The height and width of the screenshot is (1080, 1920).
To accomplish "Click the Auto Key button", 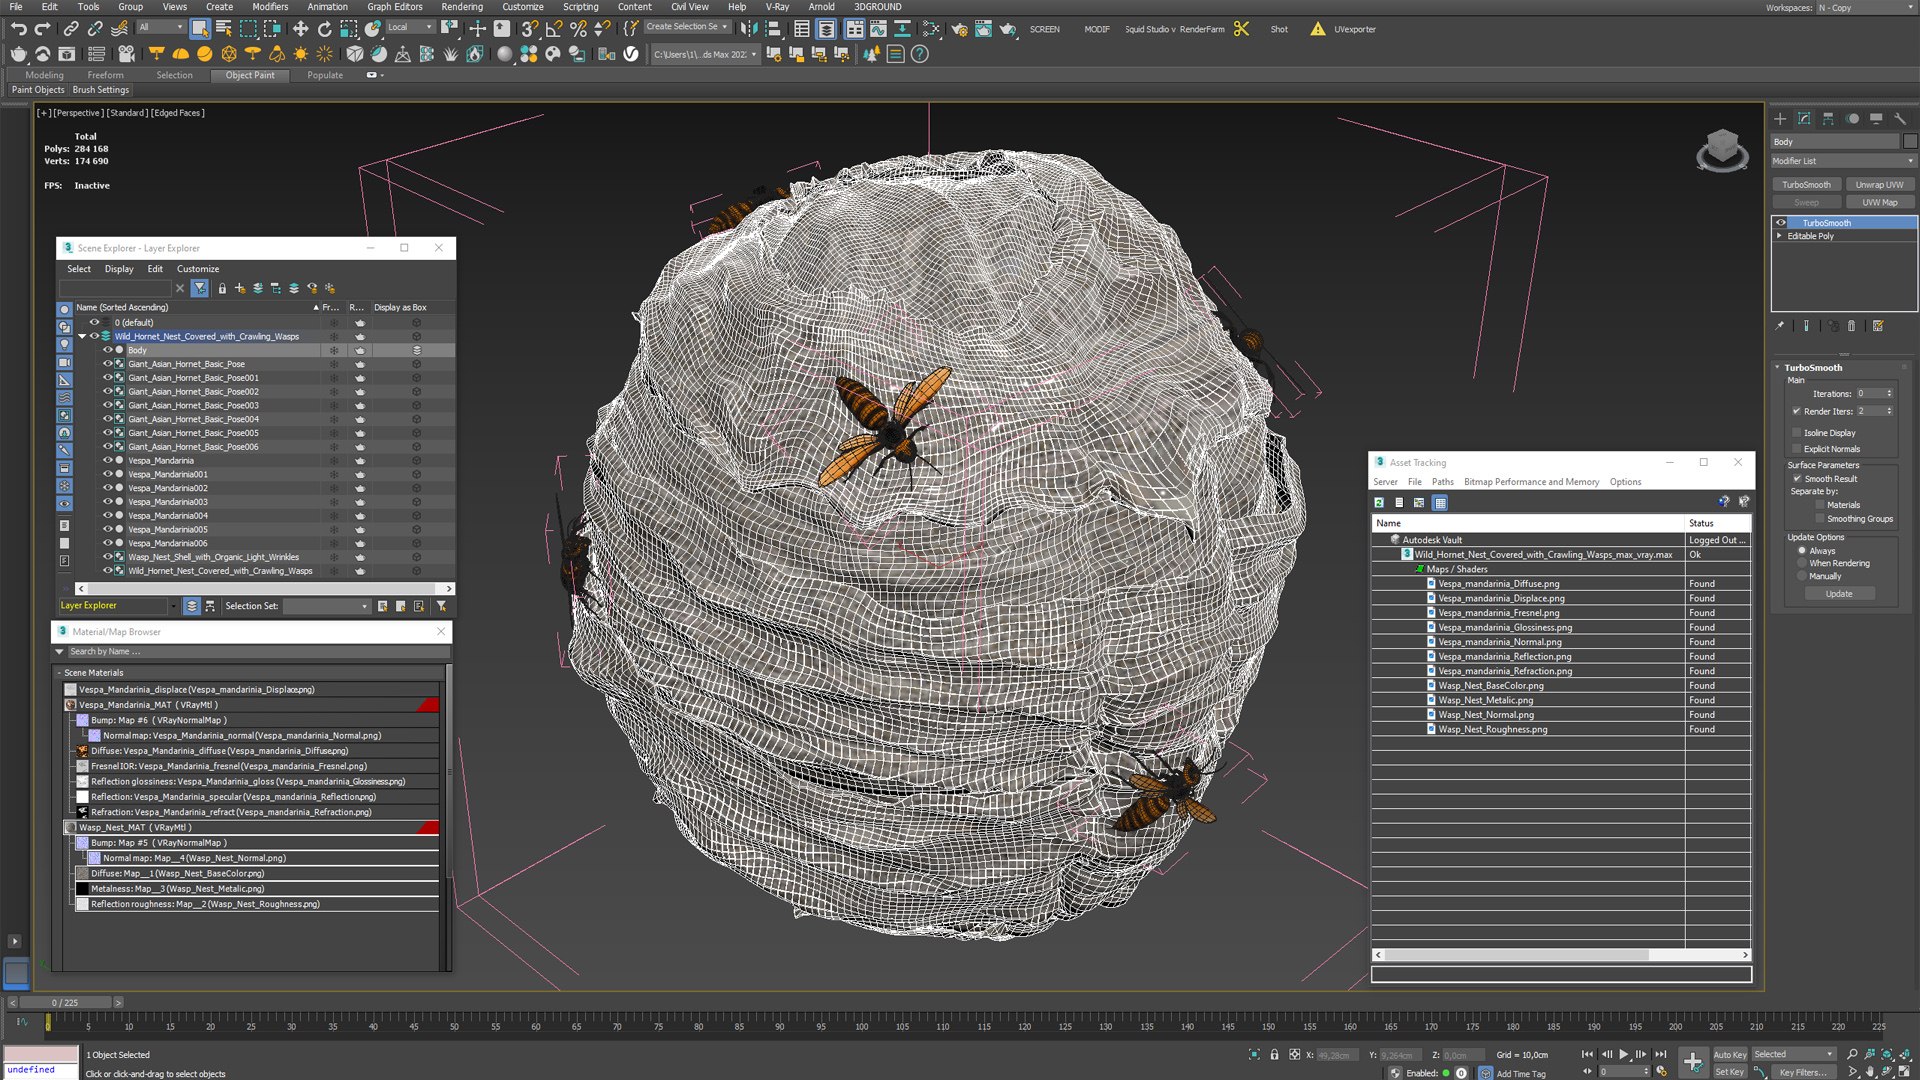I will pos(1729,1054).
